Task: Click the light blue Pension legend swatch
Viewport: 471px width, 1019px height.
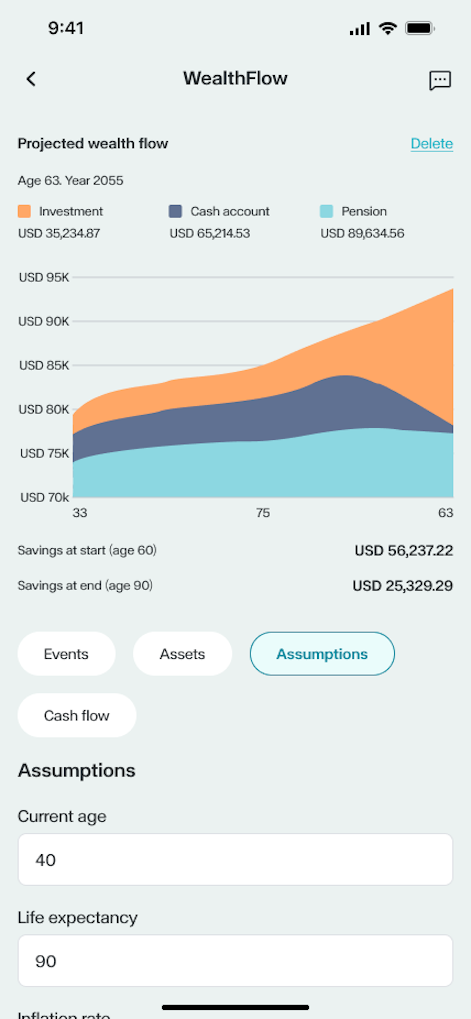Action: [x=327, y=211]
